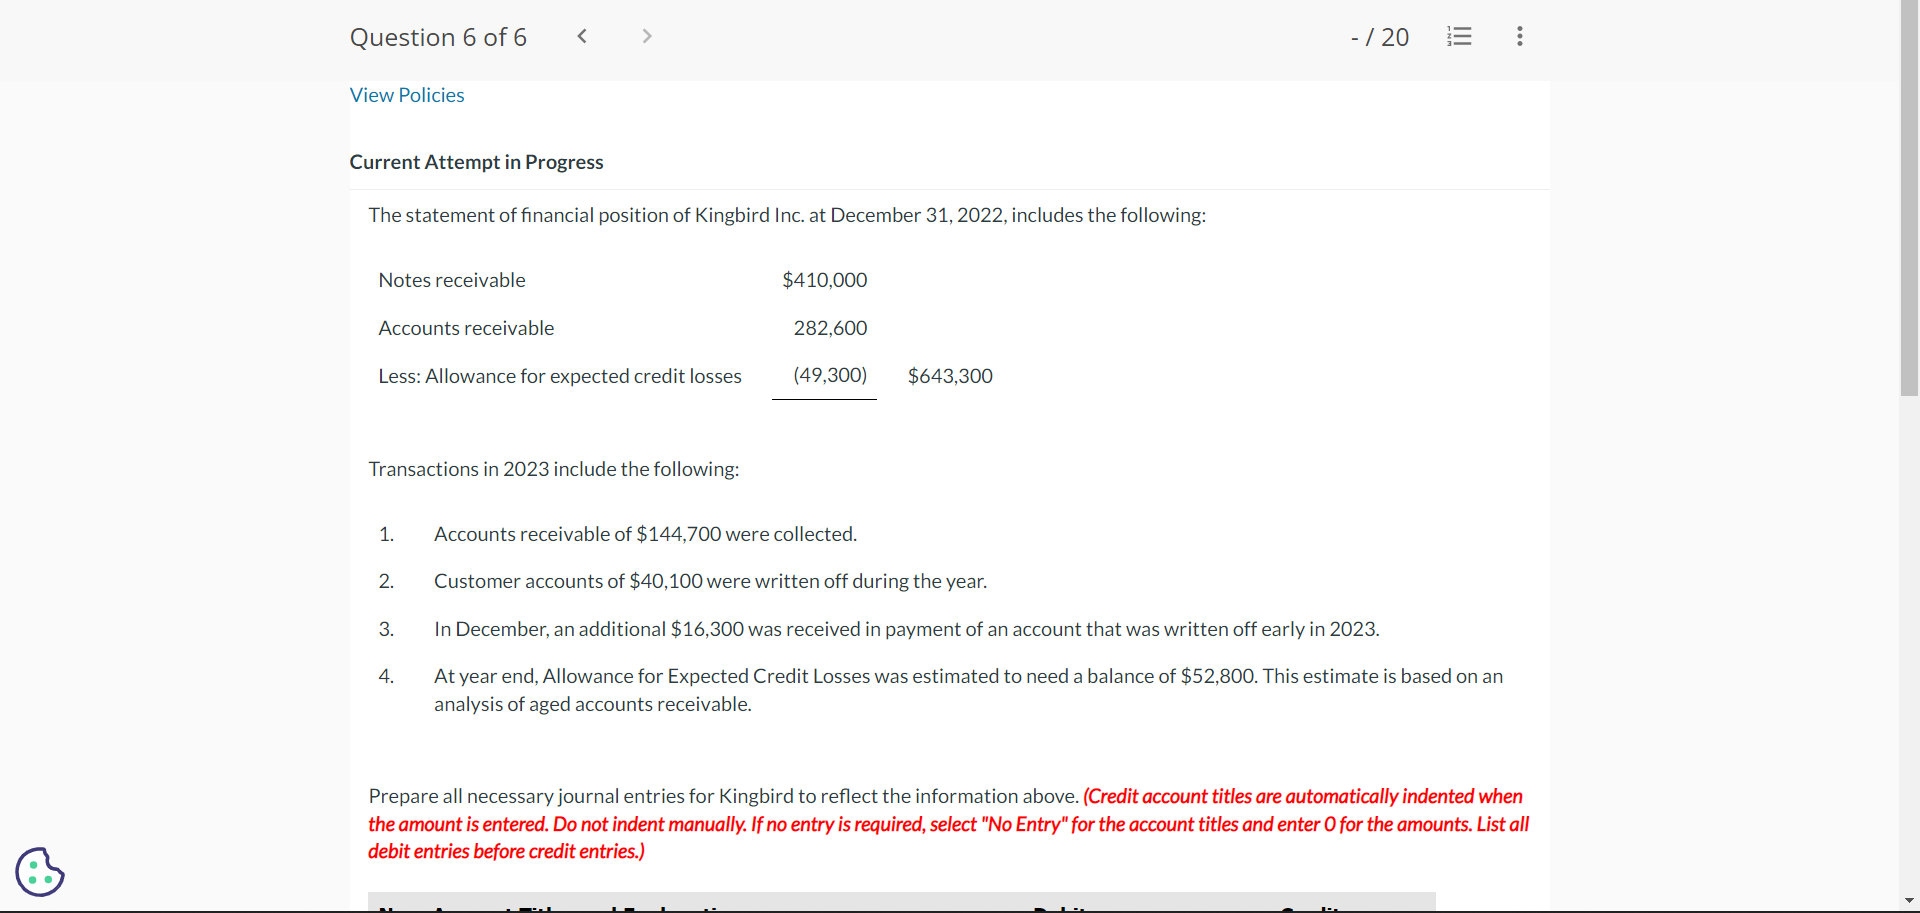Open the three-dot options menu
Screen dimensions: 1920x913
point(1519,36)
